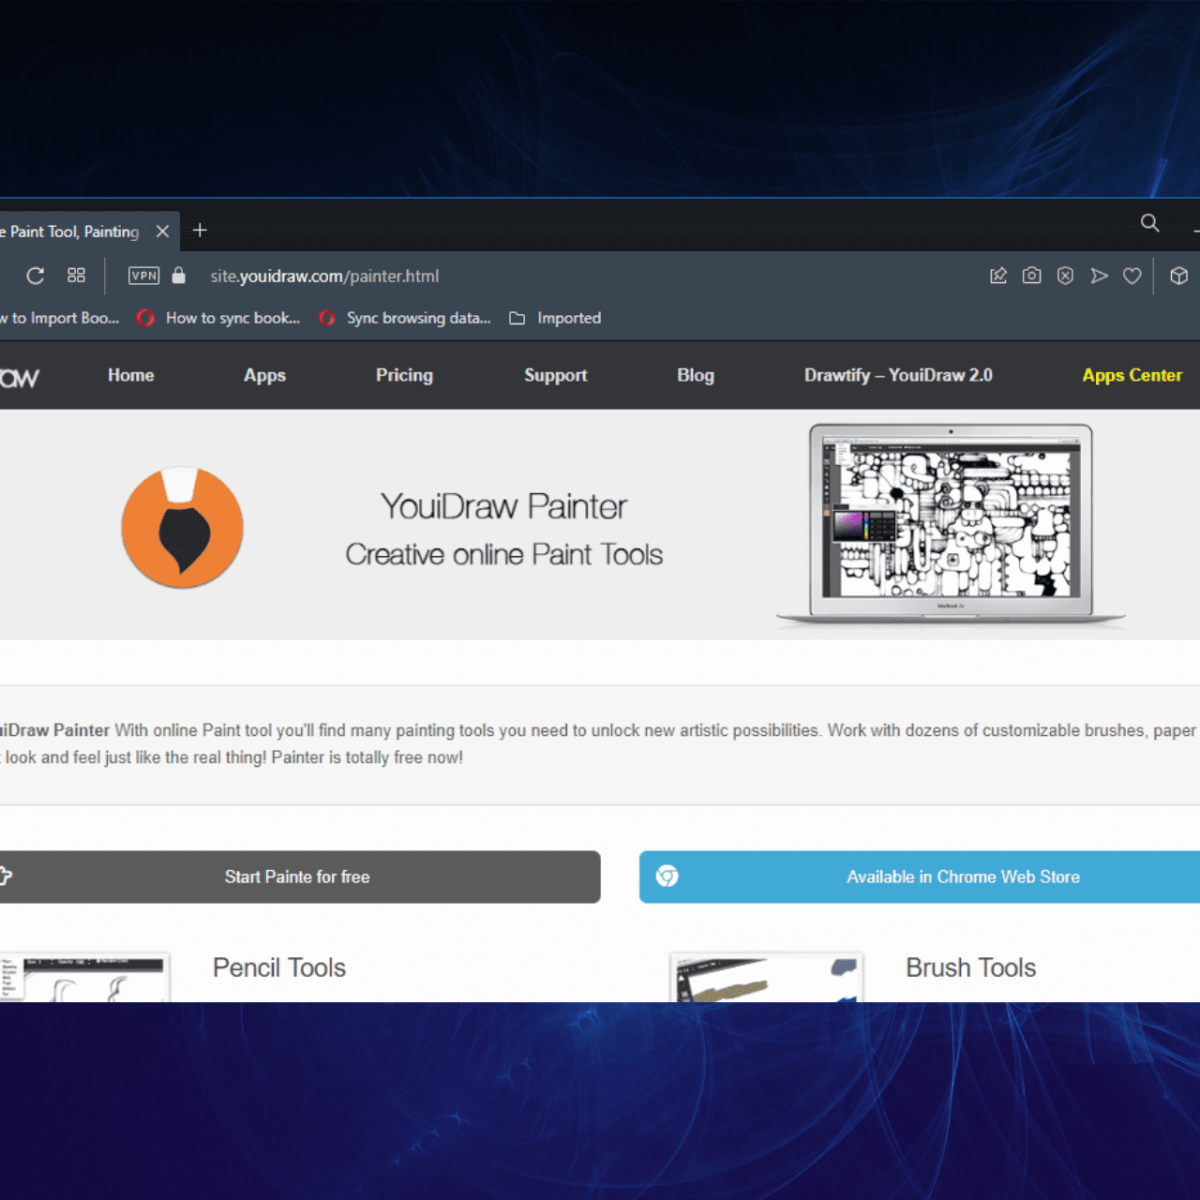Viewport: 1200px width, 1200px height.
Task: Take a snapshot with the camera icon
Action: pos(1032,275)
